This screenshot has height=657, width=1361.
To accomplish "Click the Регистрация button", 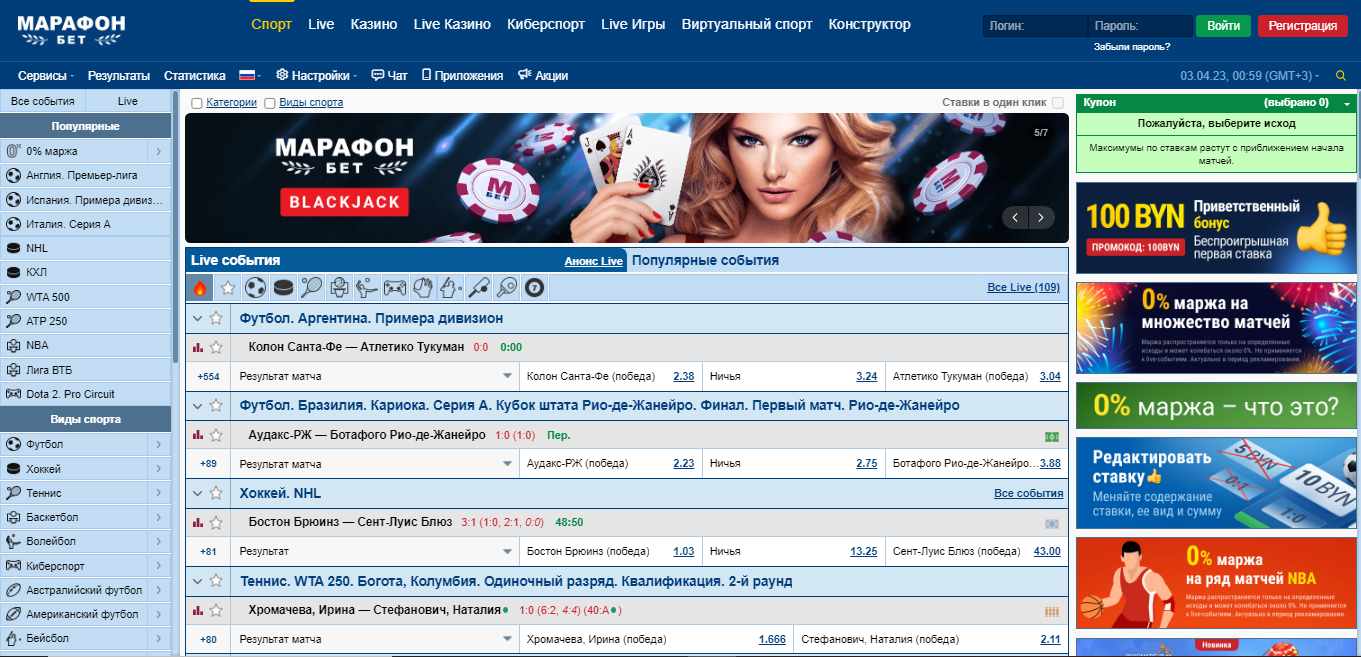I will coord(1302,26).
